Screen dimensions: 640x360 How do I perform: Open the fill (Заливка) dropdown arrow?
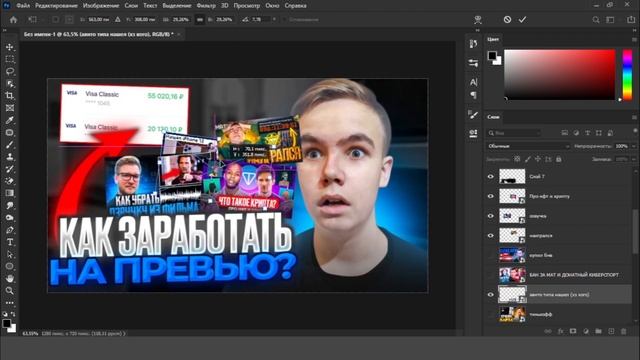(634, 159)
